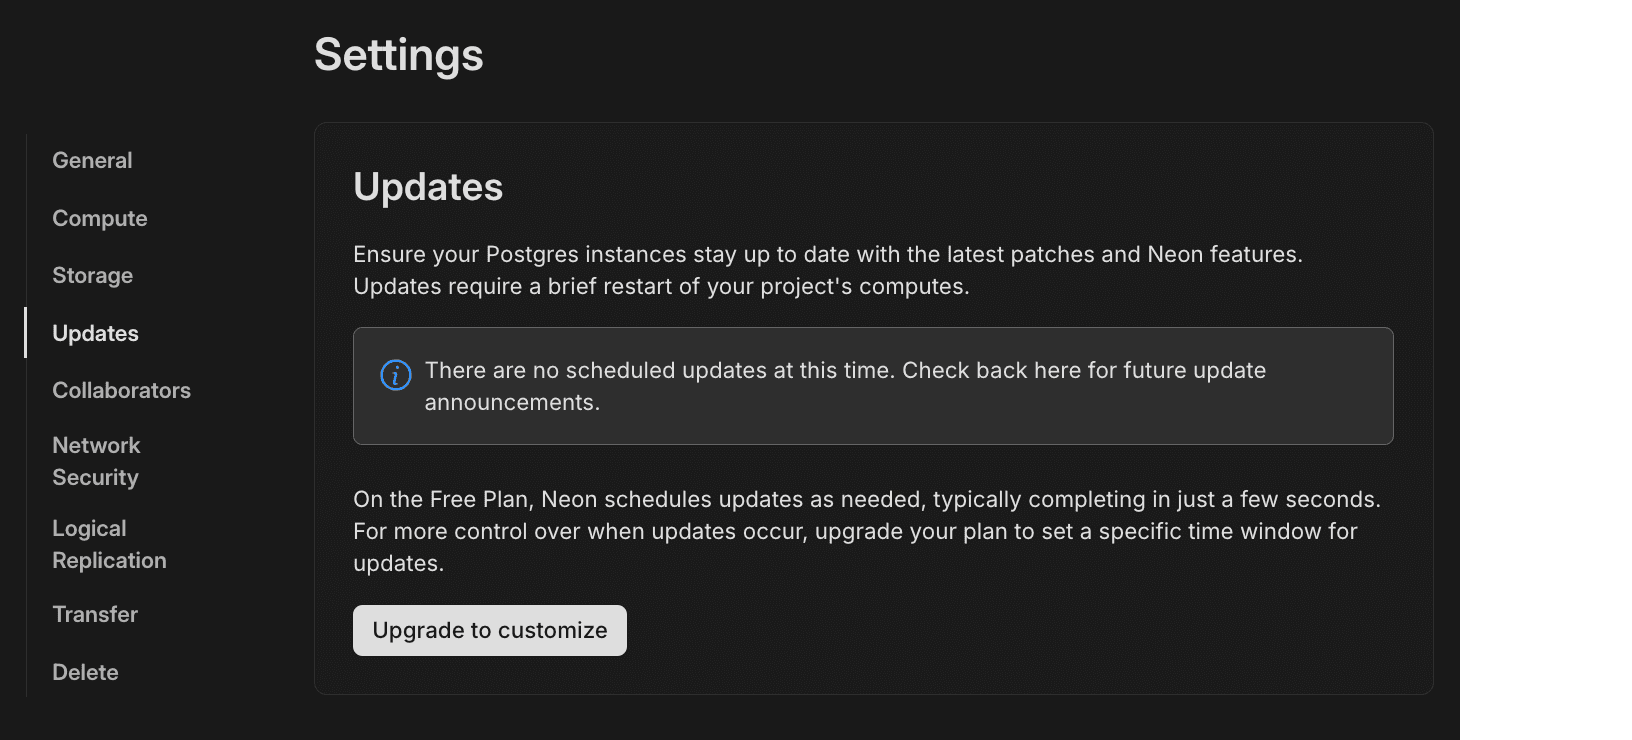Select the Updates sidebar item
Viewport: 1632px width, 740px height.
click(x=95, y=333)
